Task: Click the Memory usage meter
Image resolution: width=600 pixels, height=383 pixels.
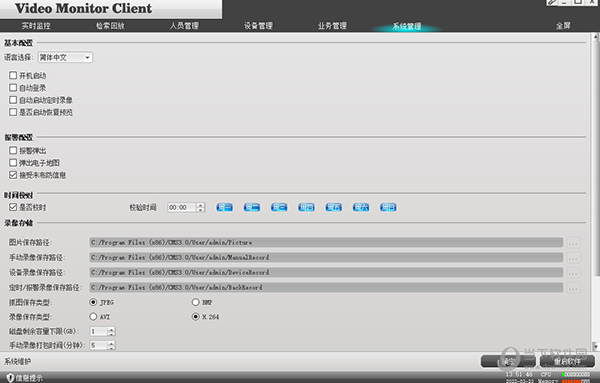Action: pyautogui.click(x=576, y=381)
